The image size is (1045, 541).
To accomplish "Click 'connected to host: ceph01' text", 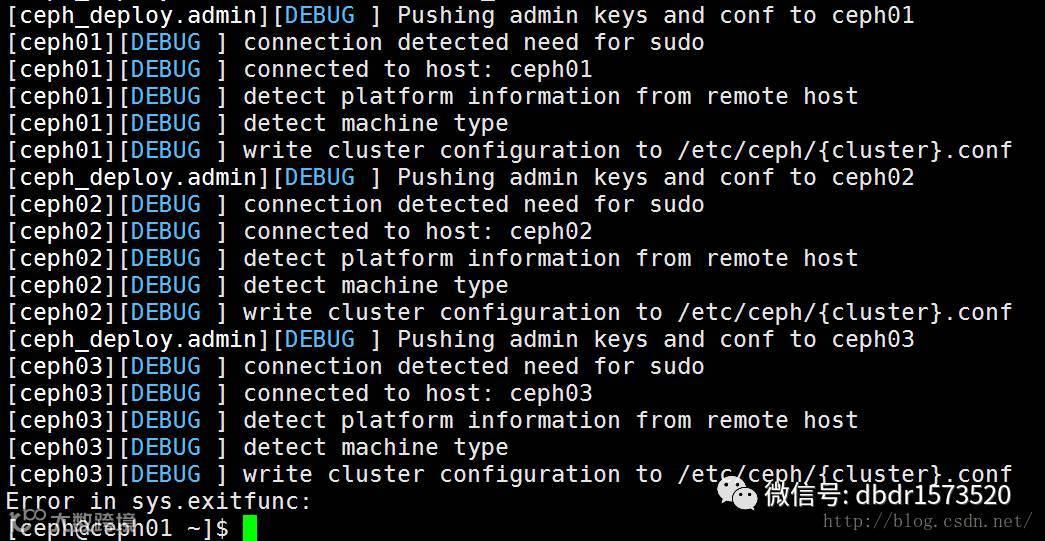I will (x=417, y=69).
